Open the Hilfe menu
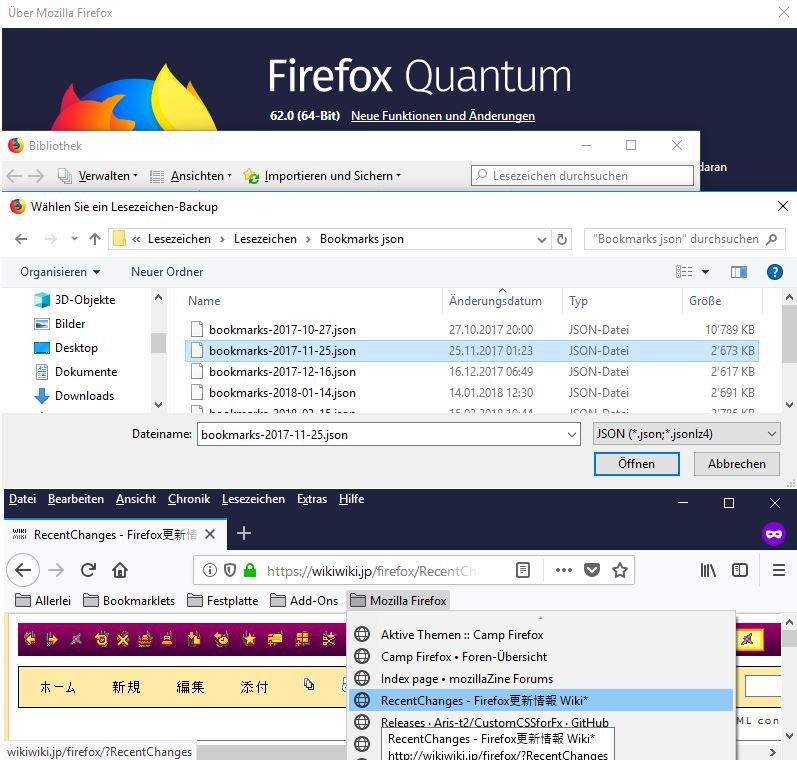This screenshot has height=760, width=797. [x=351, y=499]
